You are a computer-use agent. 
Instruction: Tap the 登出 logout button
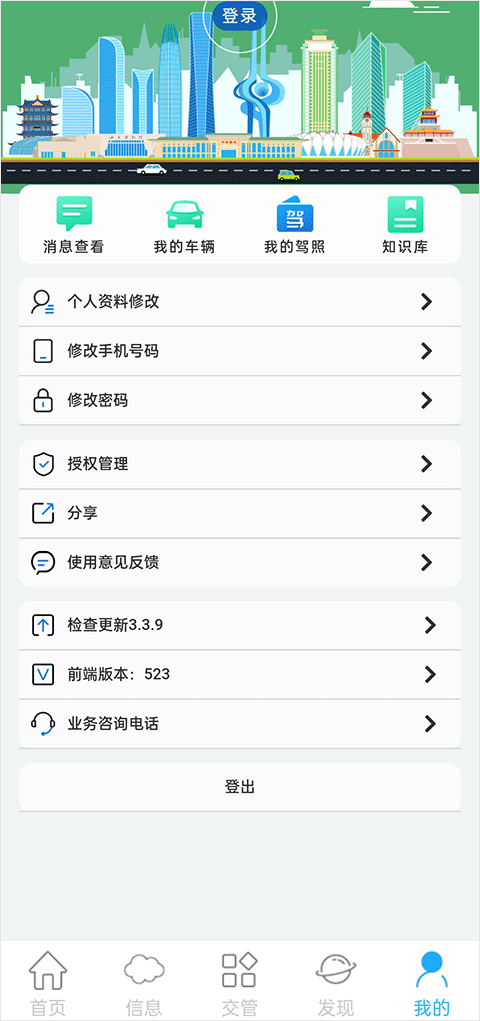pos(240,787)
